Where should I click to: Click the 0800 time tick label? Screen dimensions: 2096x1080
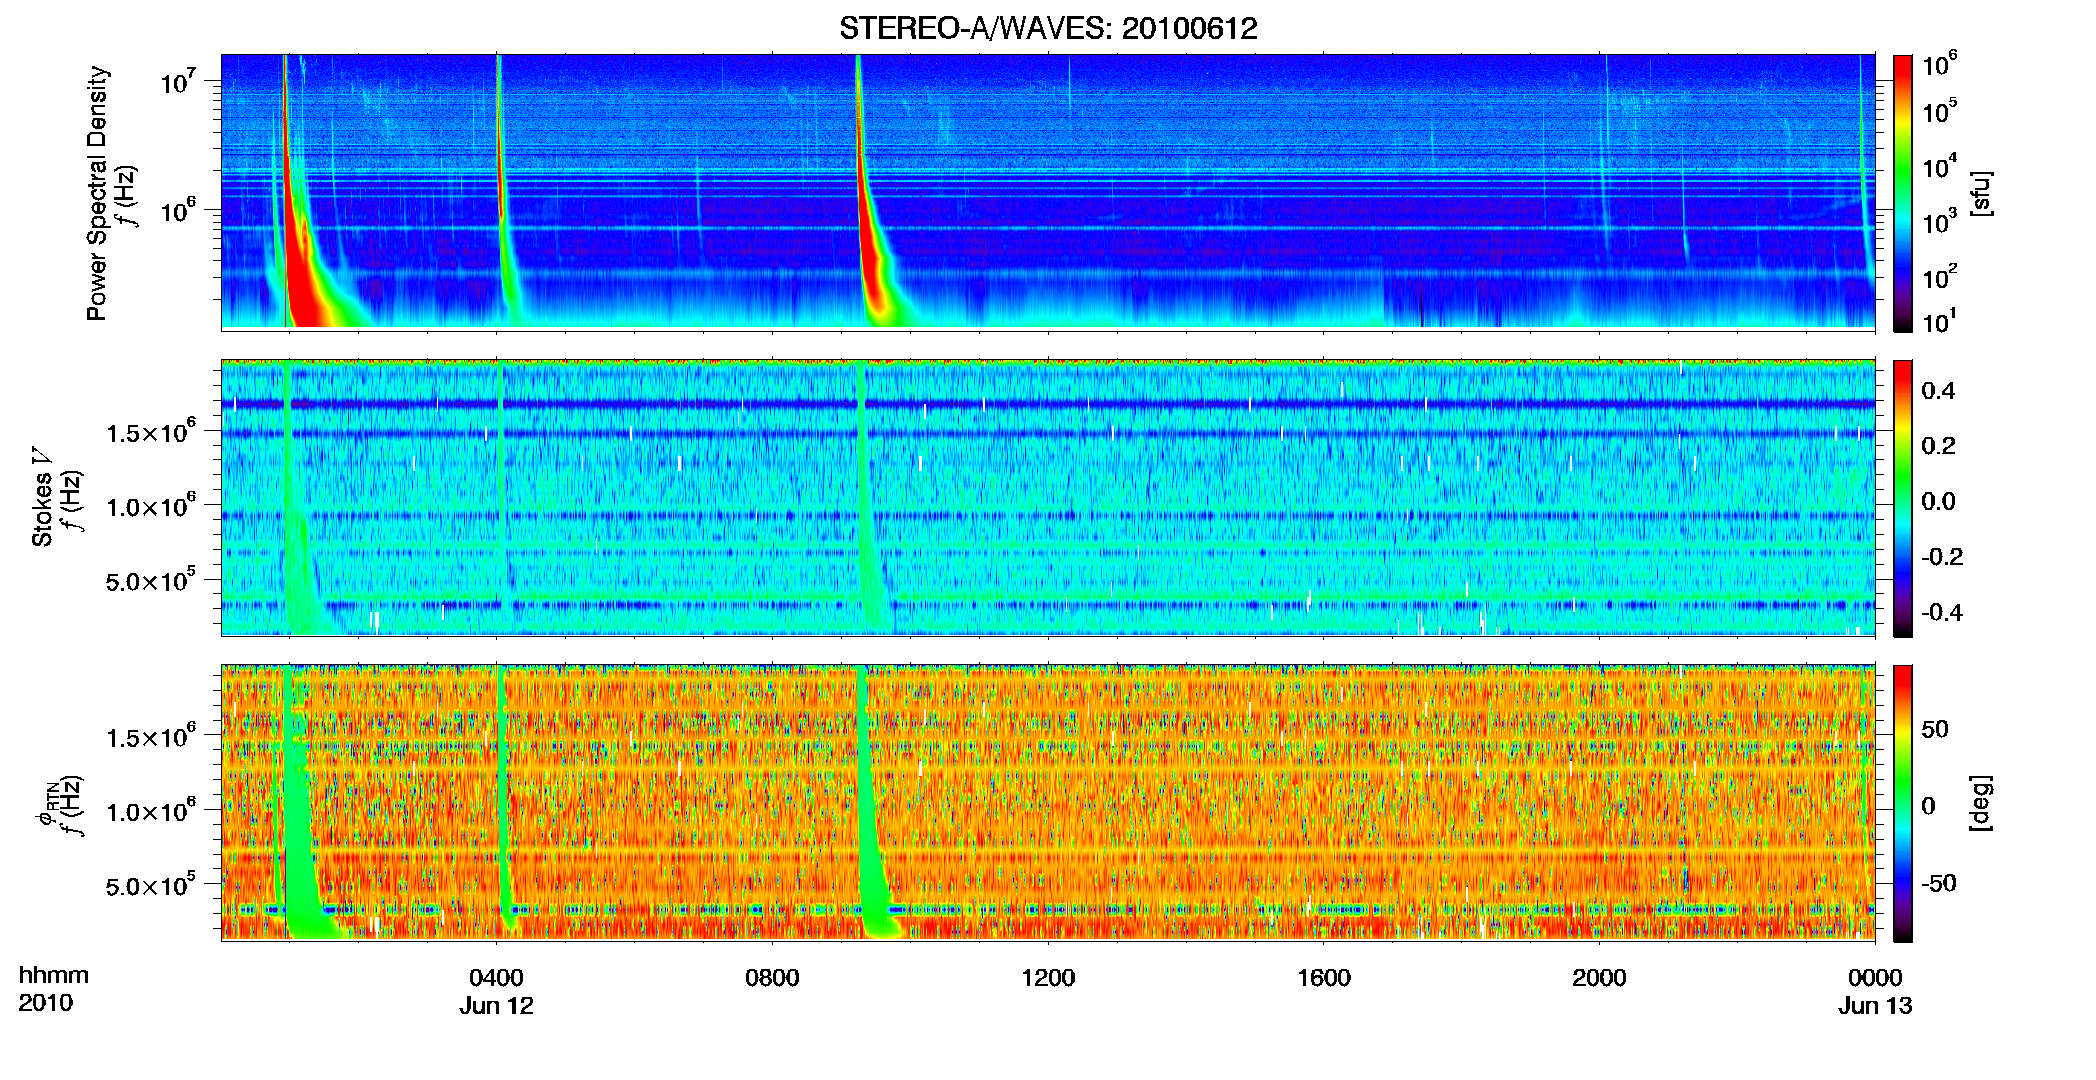(x=772, y=978)
